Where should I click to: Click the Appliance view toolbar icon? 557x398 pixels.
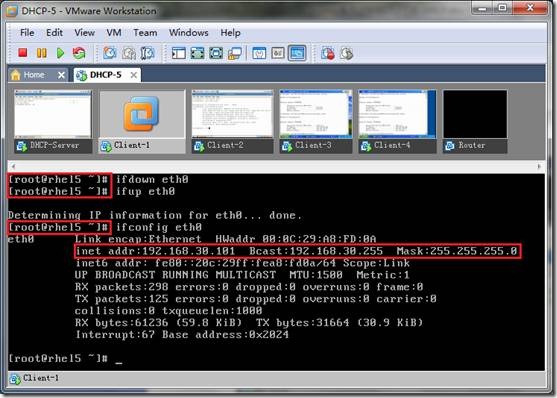(x=278, y=53)
